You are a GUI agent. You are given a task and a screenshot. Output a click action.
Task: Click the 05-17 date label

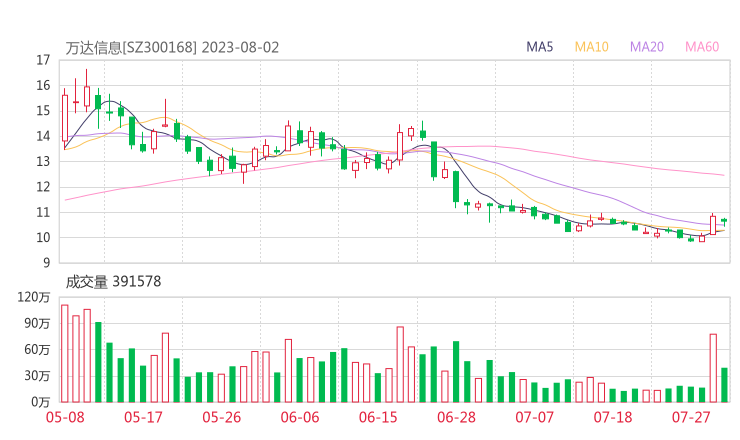(x=143, y=417)
